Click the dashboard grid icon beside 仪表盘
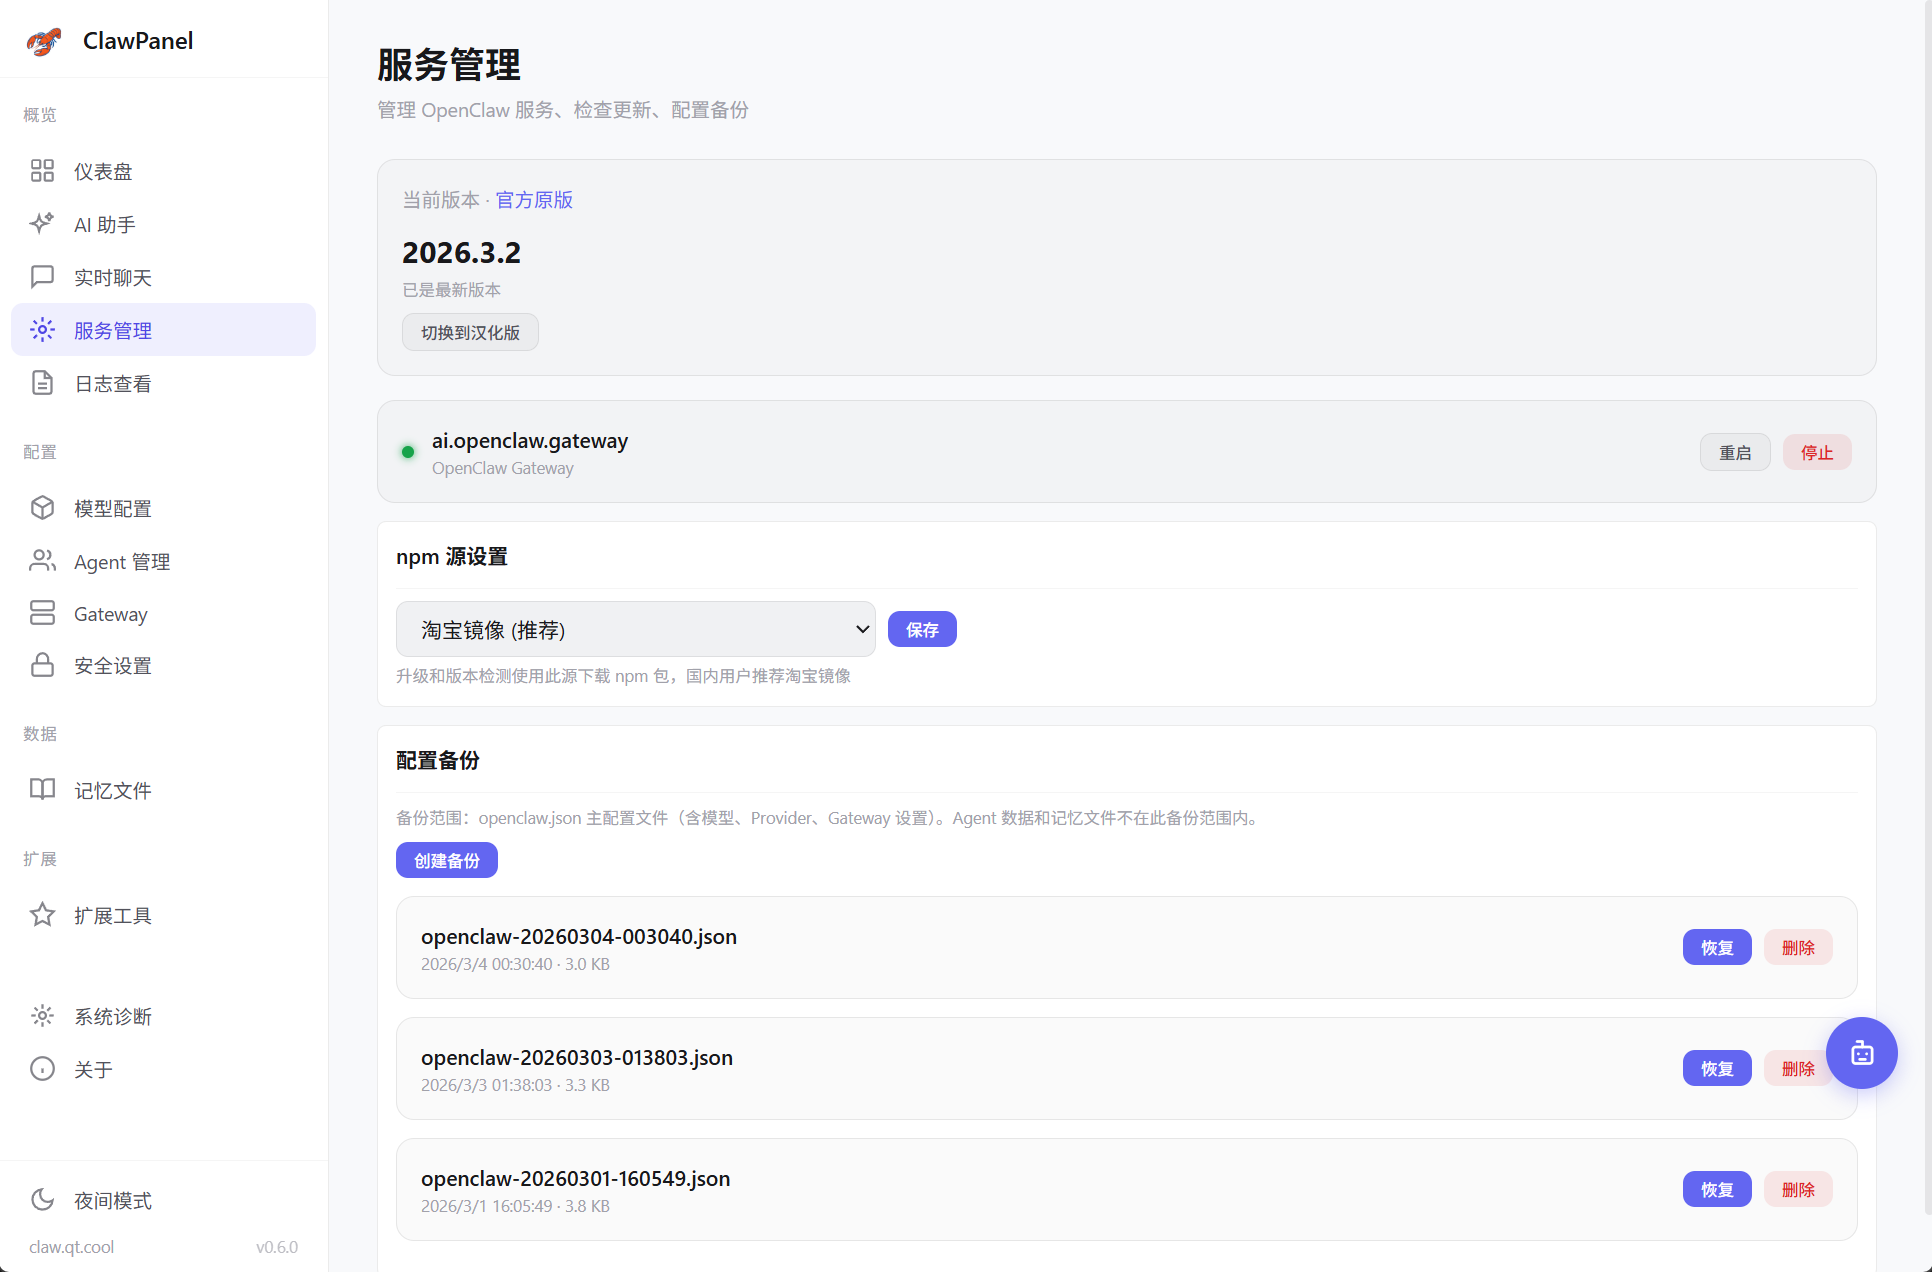Image resolution: width=1932 pixels, height=1272 pixels. (x=42, y=171)
